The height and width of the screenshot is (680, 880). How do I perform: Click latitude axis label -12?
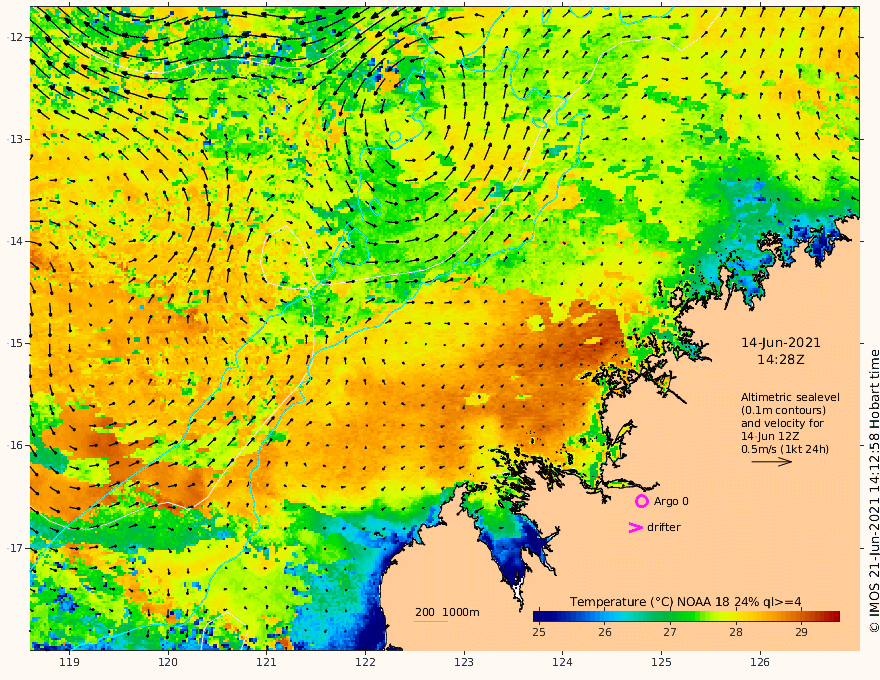[15, 37]
